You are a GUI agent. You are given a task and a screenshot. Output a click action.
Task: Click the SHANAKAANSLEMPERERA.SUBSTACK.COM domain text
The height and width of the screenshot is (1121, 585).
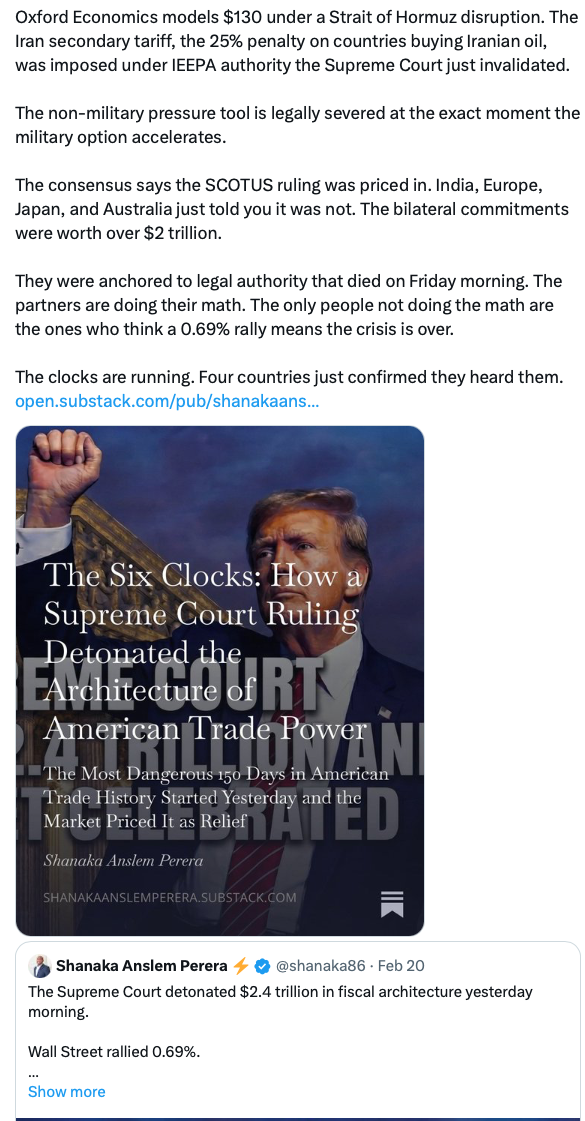pyautogui.click(x=169, y=897)
